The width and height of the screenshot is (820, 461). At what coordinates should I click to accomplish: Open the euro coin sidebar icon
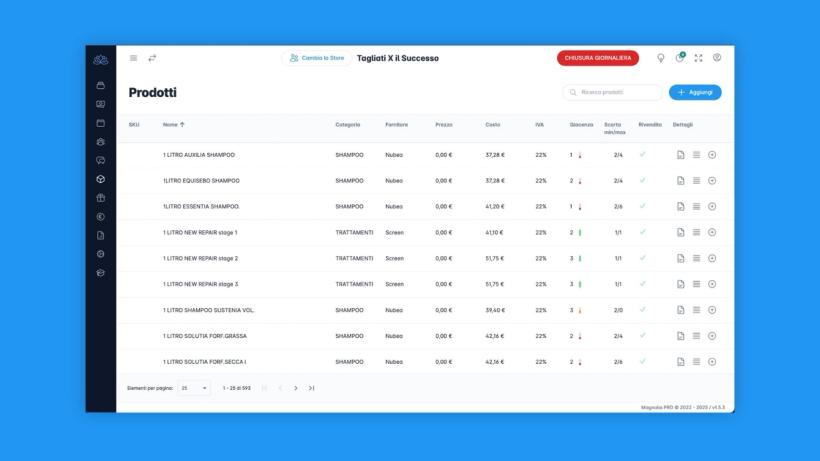(100, 217)
